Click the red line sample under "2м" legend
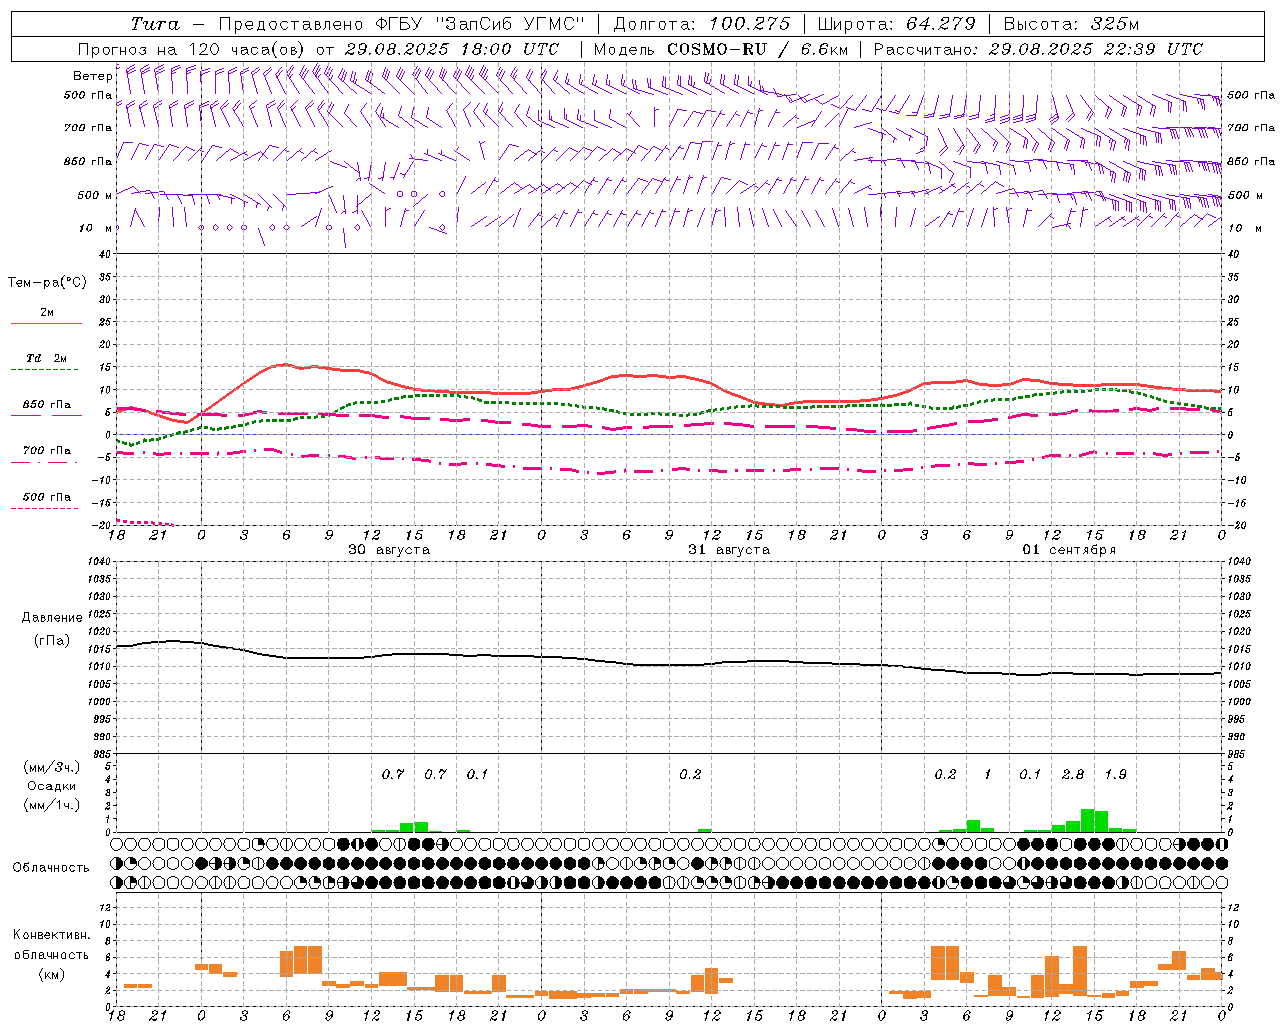This screenshot has height=1024, width=1280. click(46, 324)
